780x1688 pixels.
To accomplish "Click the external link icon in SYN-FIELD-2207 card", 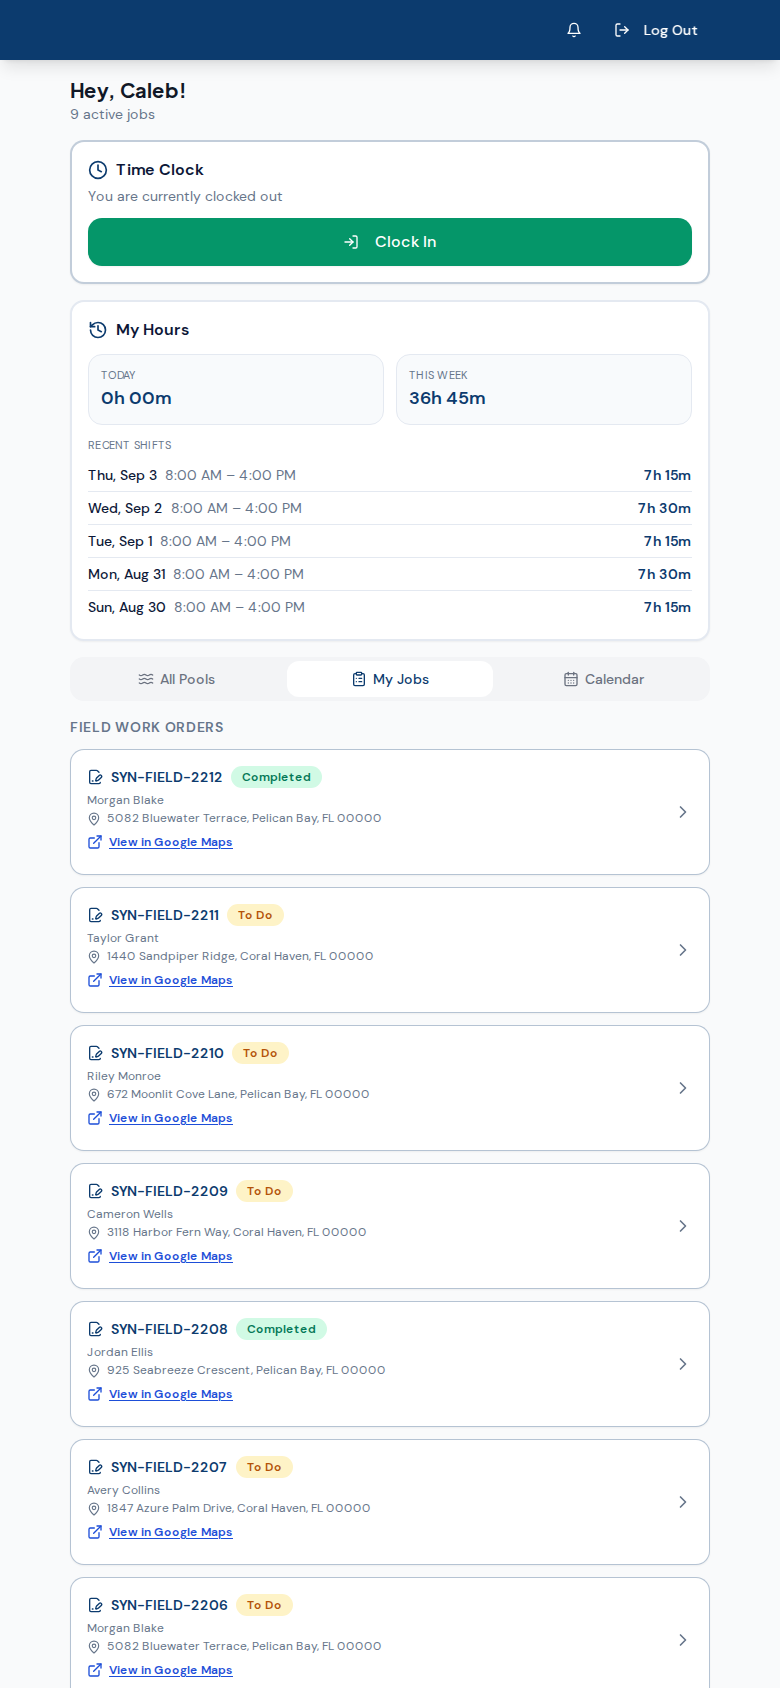I will [95, 1532].
